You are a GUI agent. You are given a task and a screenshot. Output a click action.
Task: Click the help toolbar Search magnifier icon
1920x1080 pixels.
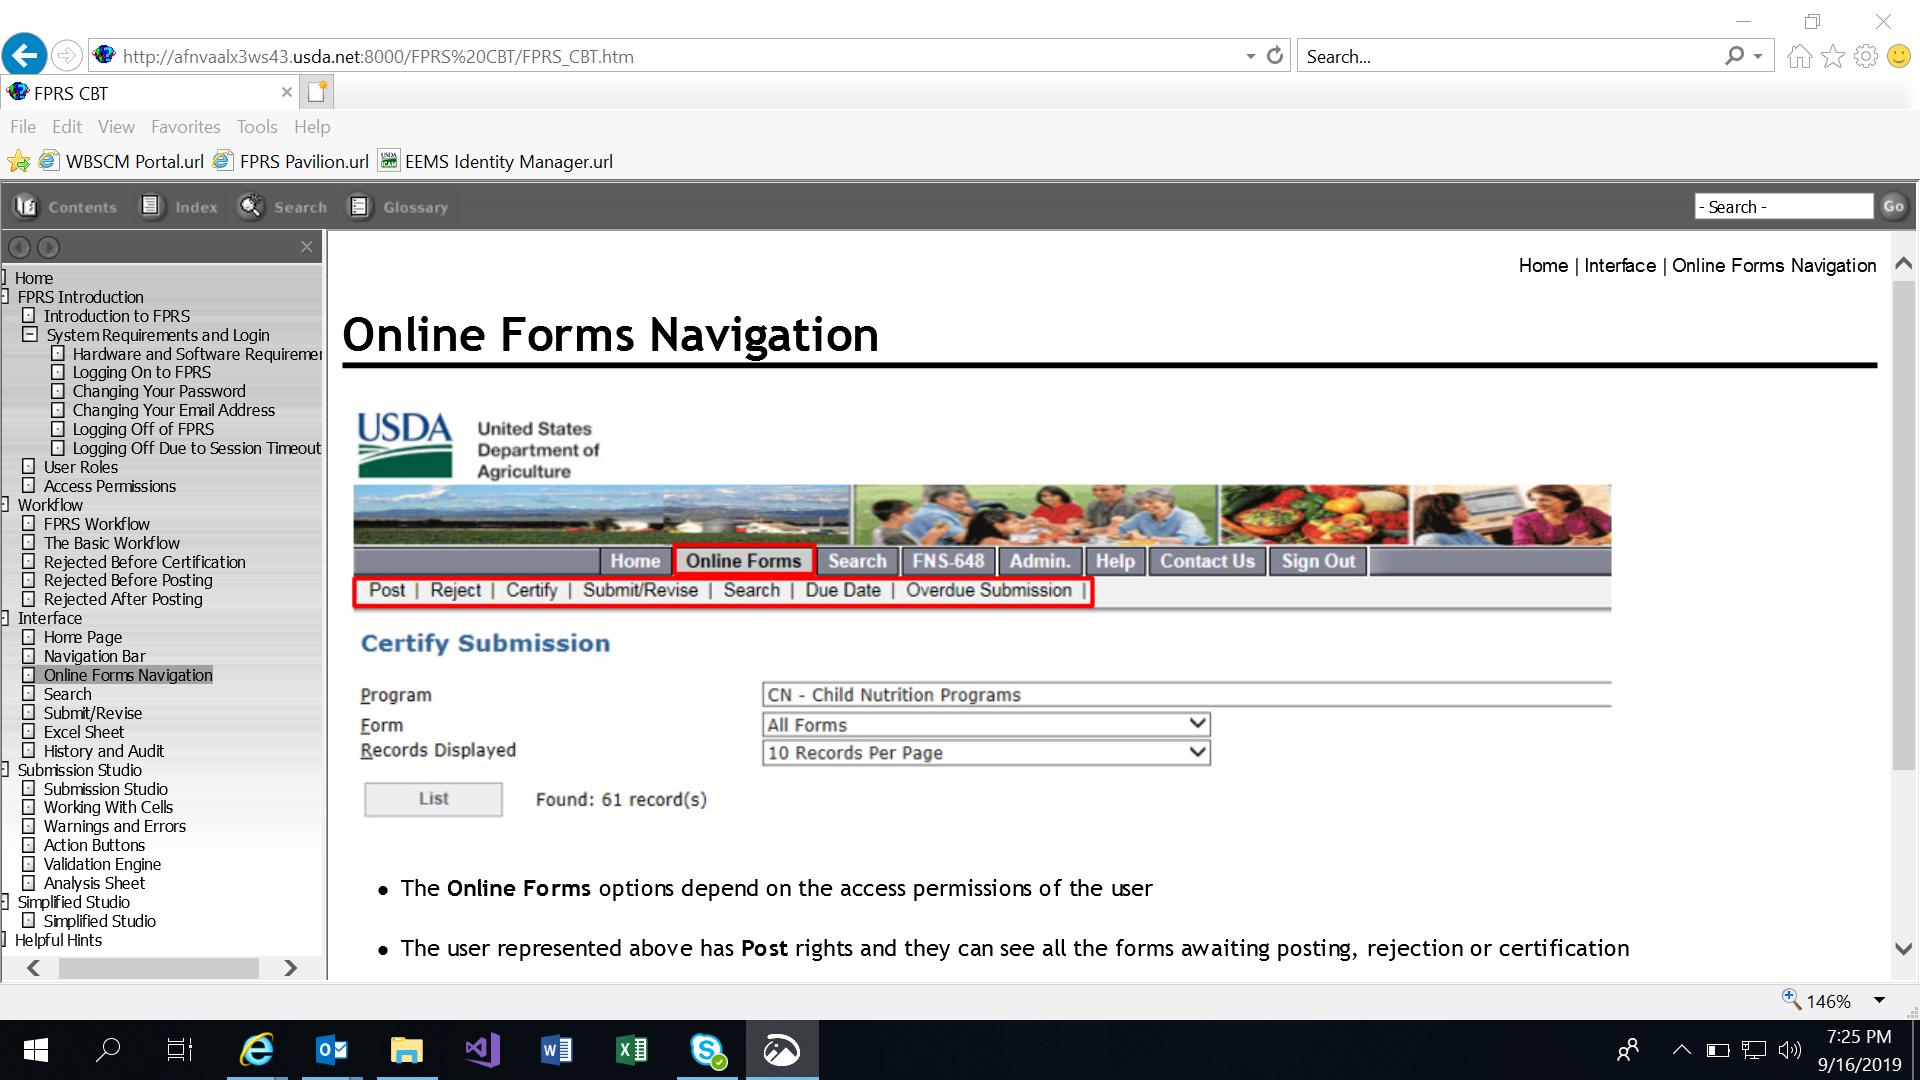coord(250,206)
